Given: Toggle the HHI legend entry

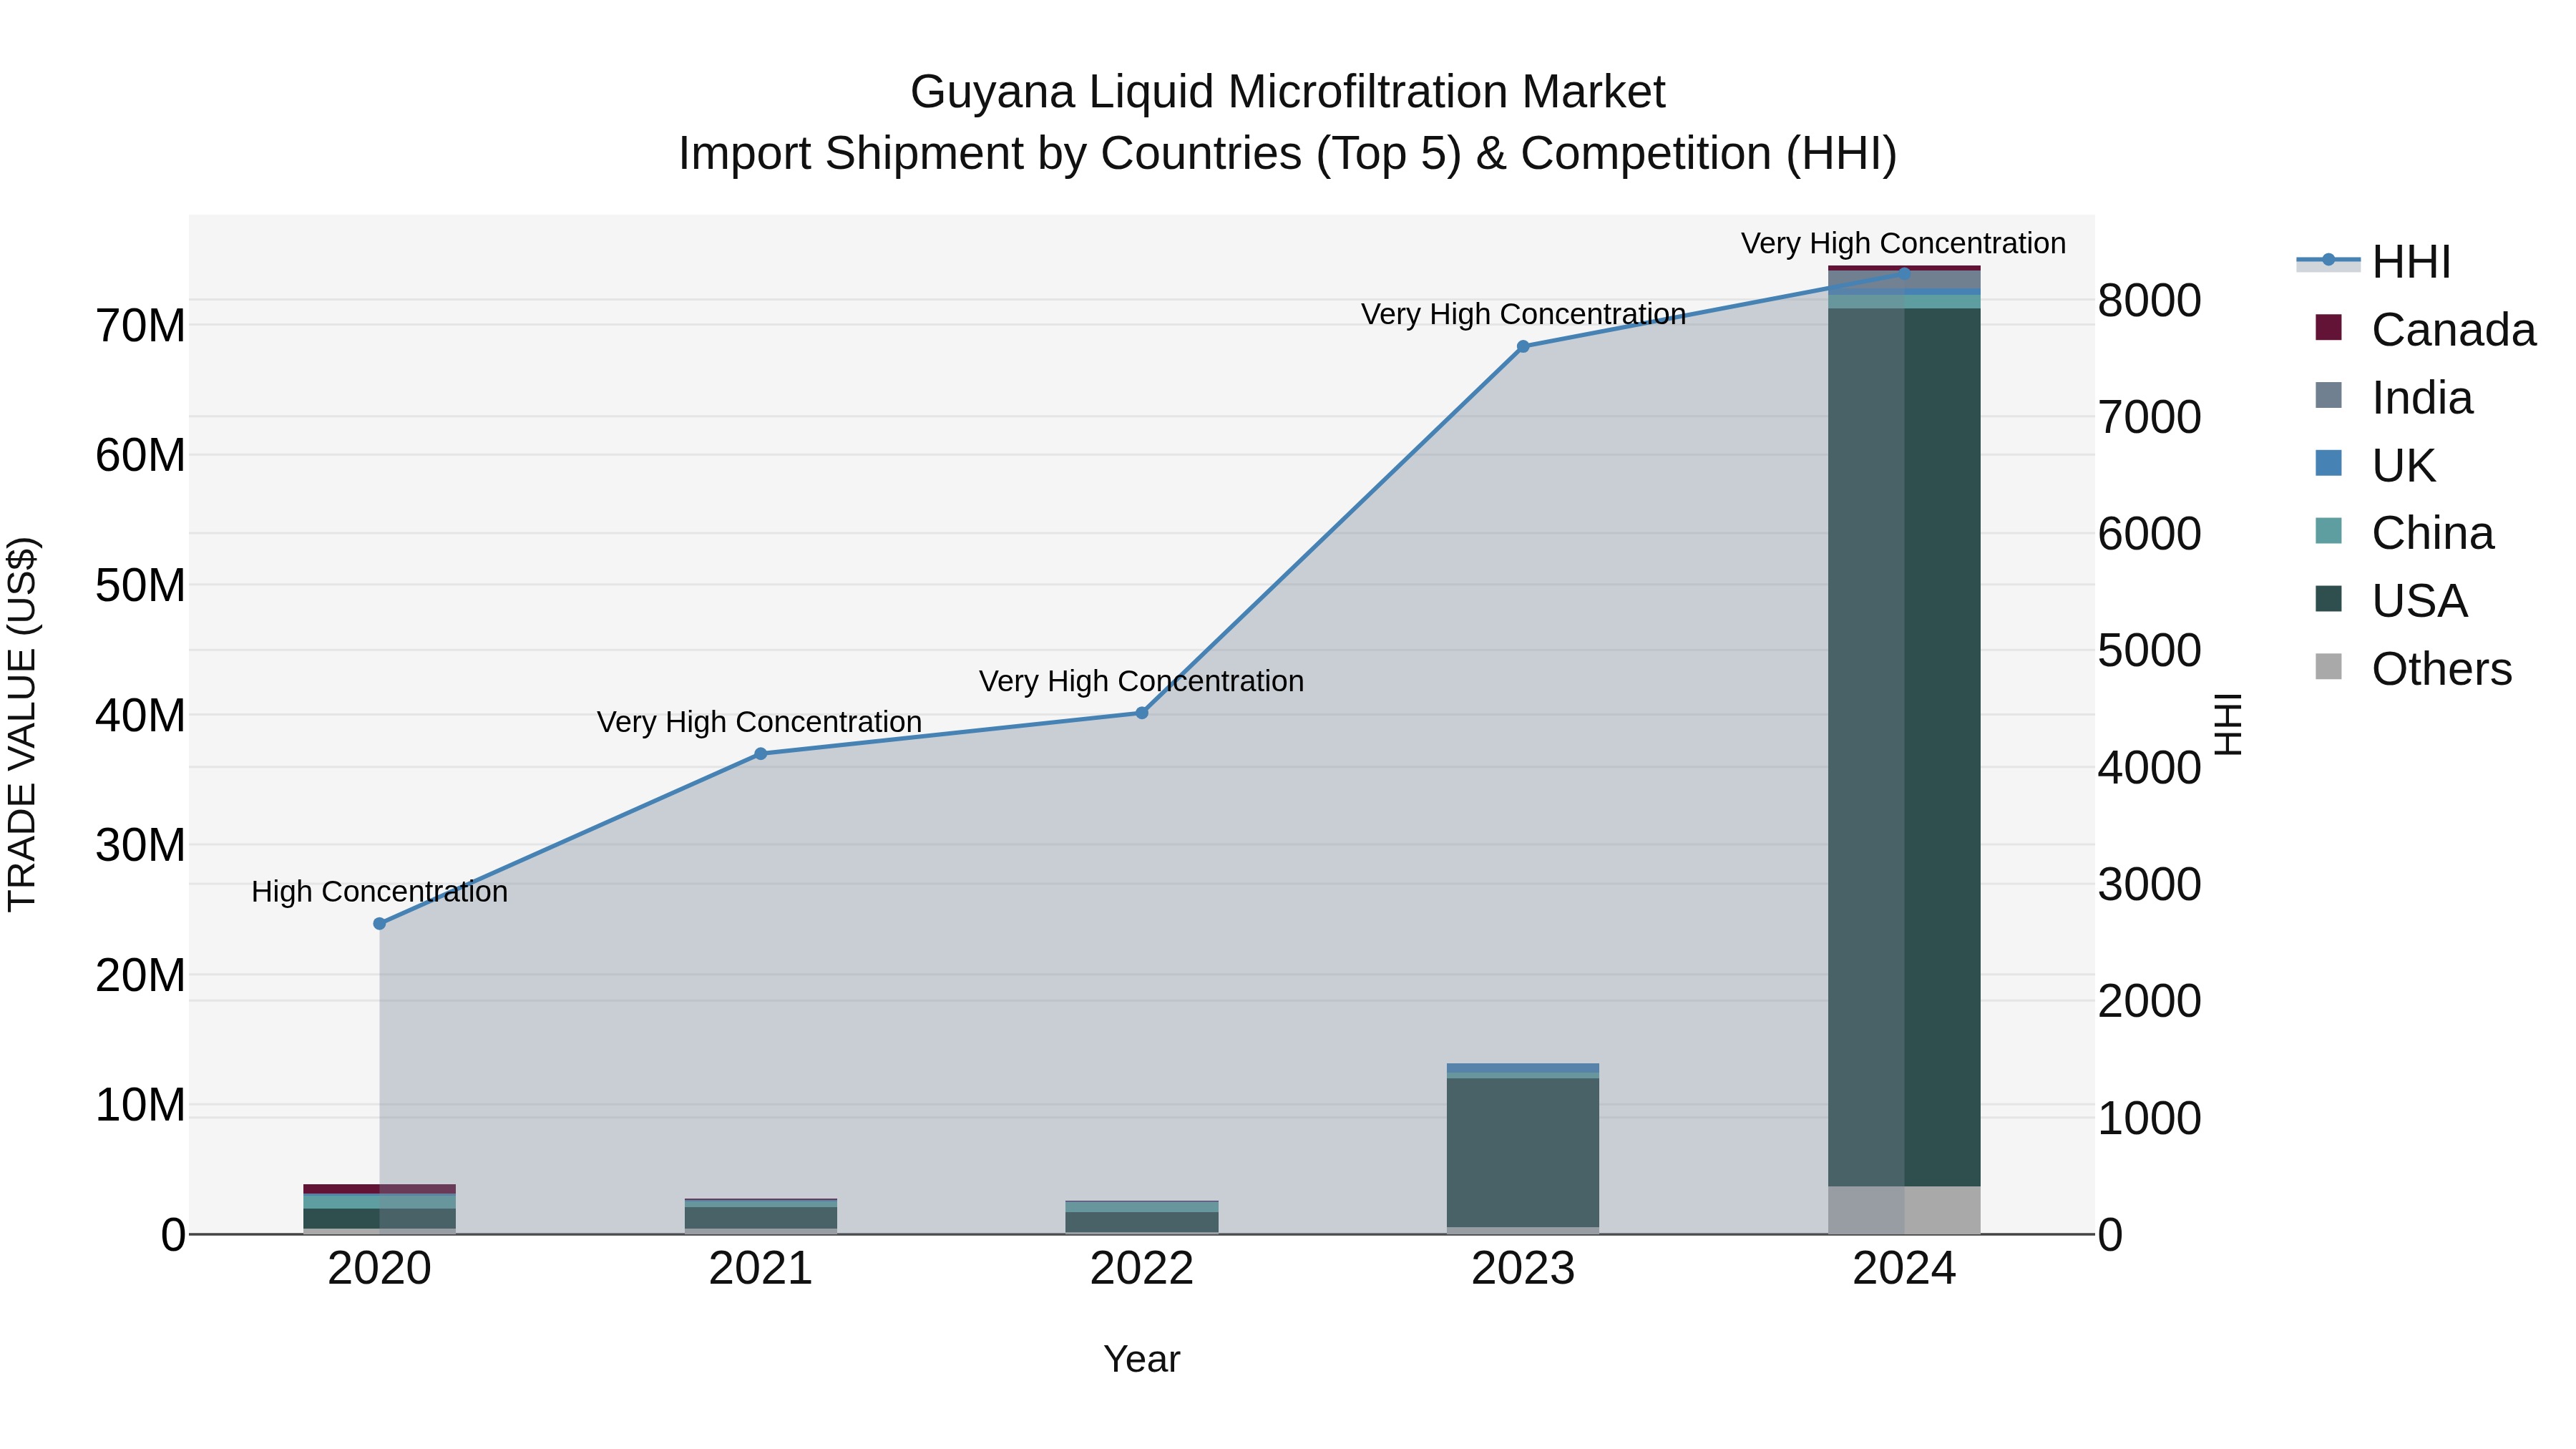Looking at the screenshot, I should coord(2374,262).
